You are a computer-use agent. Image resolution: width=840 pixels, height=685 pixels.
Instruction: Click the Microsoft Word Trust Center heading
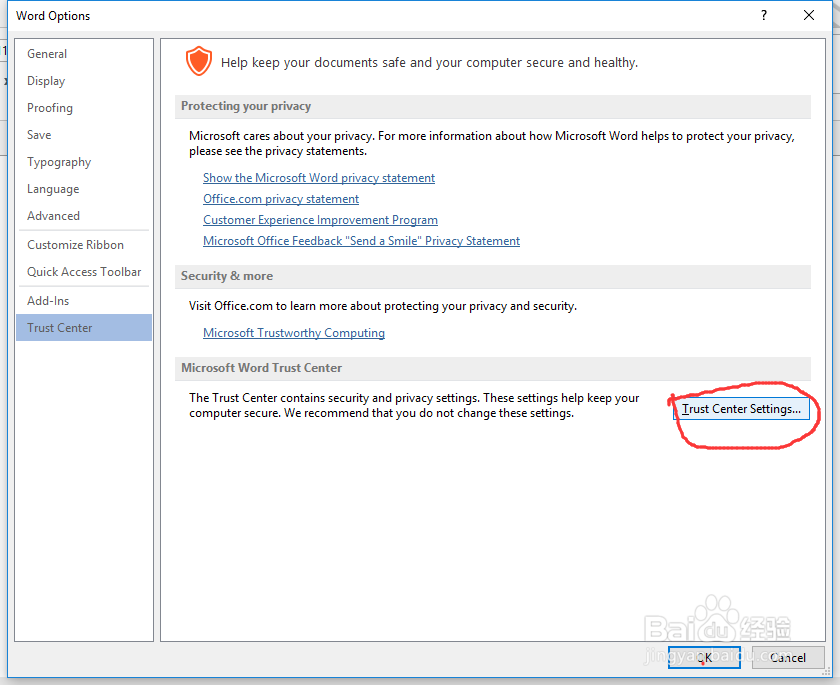coord(261,368)
